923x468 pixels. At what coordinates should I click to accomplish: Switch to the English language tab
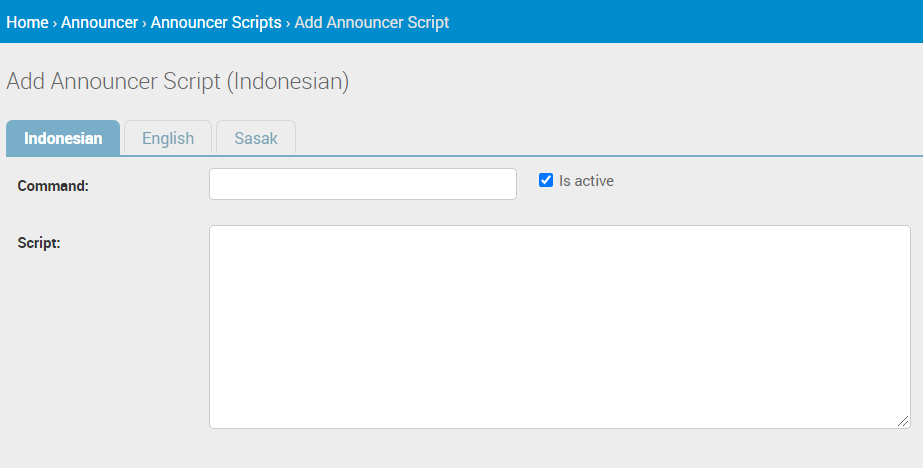(168, 138)
